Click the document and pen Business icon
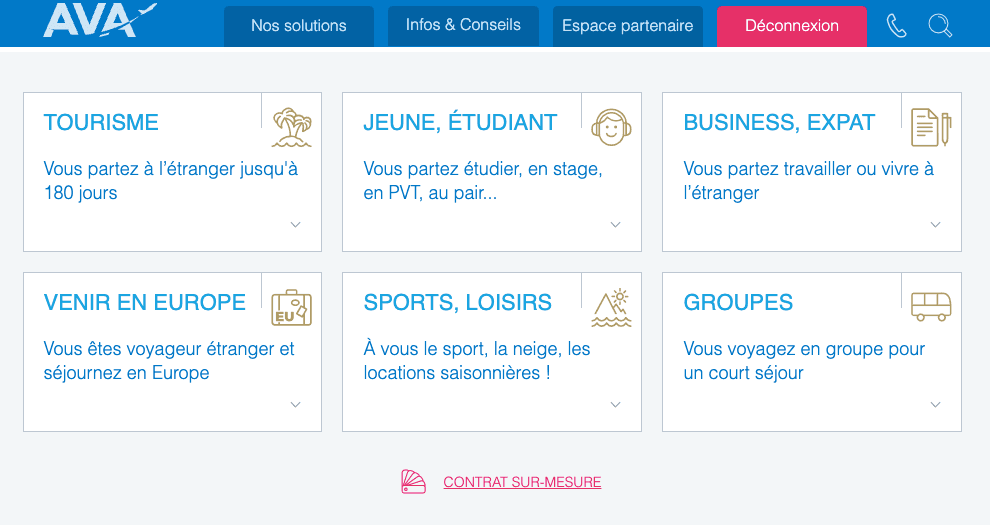This screenshot has height=527, width=990. 931,127
